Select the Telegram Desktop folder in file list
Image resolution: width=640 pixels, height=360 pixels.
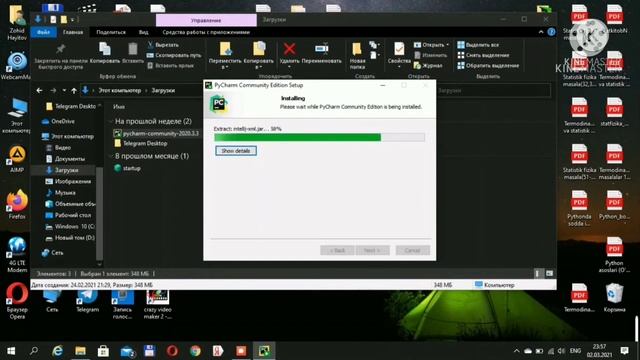click(x=141, y=143)
